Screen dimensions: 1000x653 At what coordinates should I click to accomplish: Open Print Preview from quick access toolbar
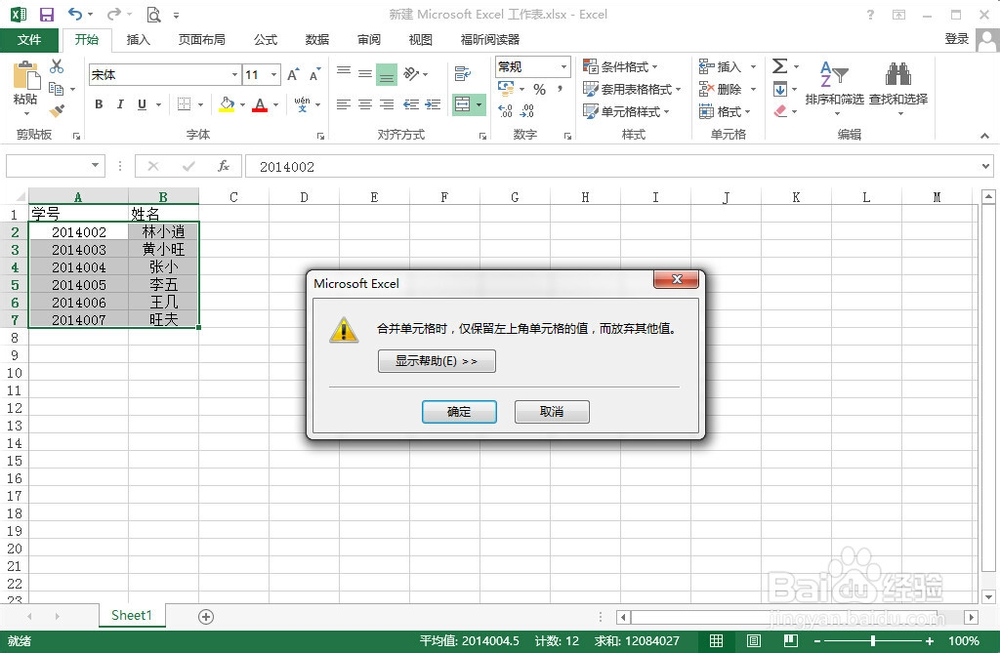tap(154, 14)
